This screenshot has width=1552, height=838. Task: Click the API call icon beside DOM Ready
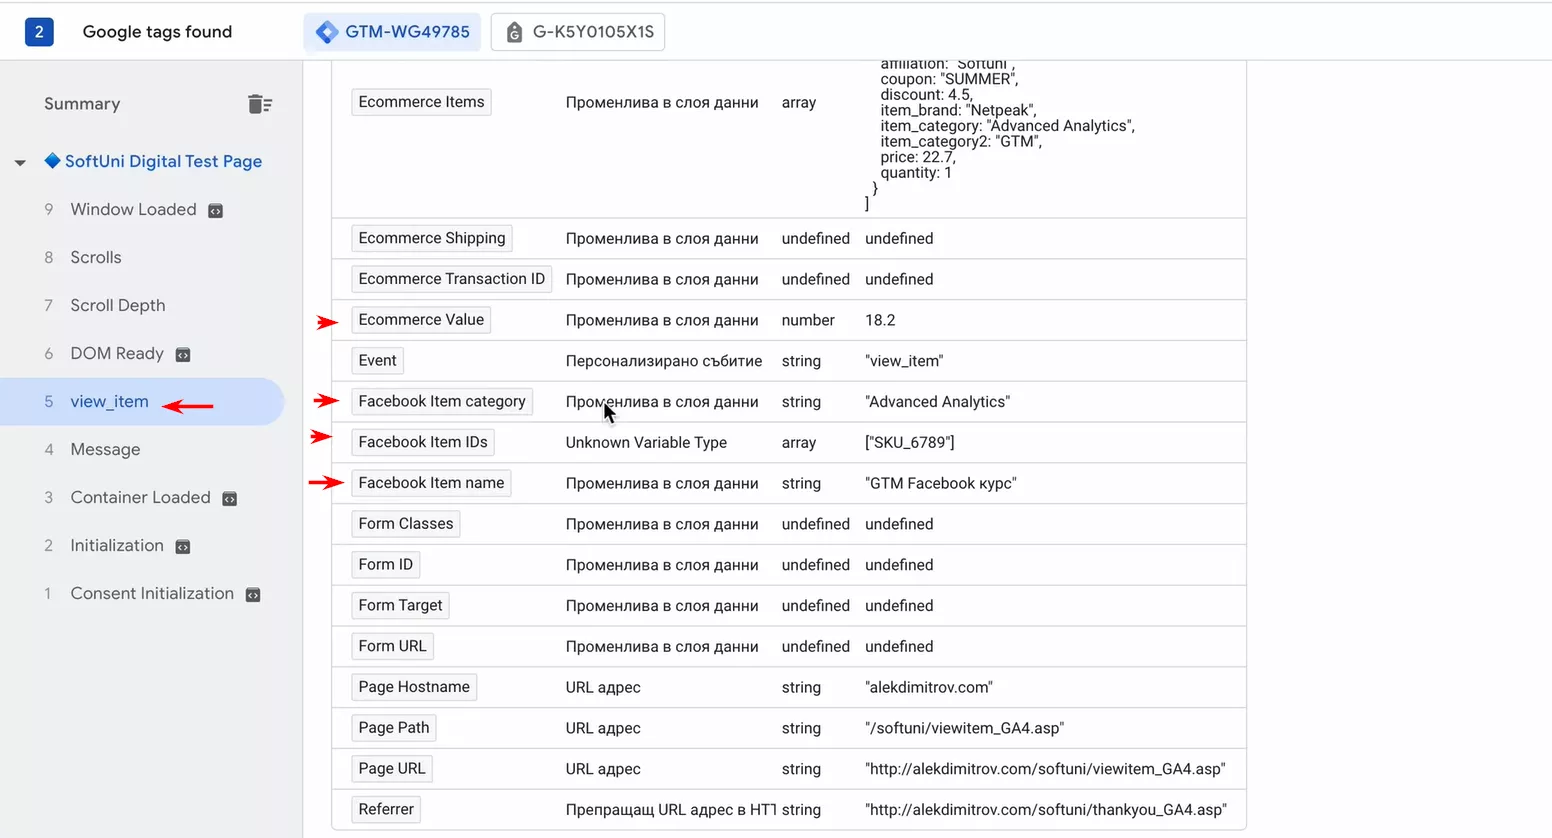pos(183,354)
